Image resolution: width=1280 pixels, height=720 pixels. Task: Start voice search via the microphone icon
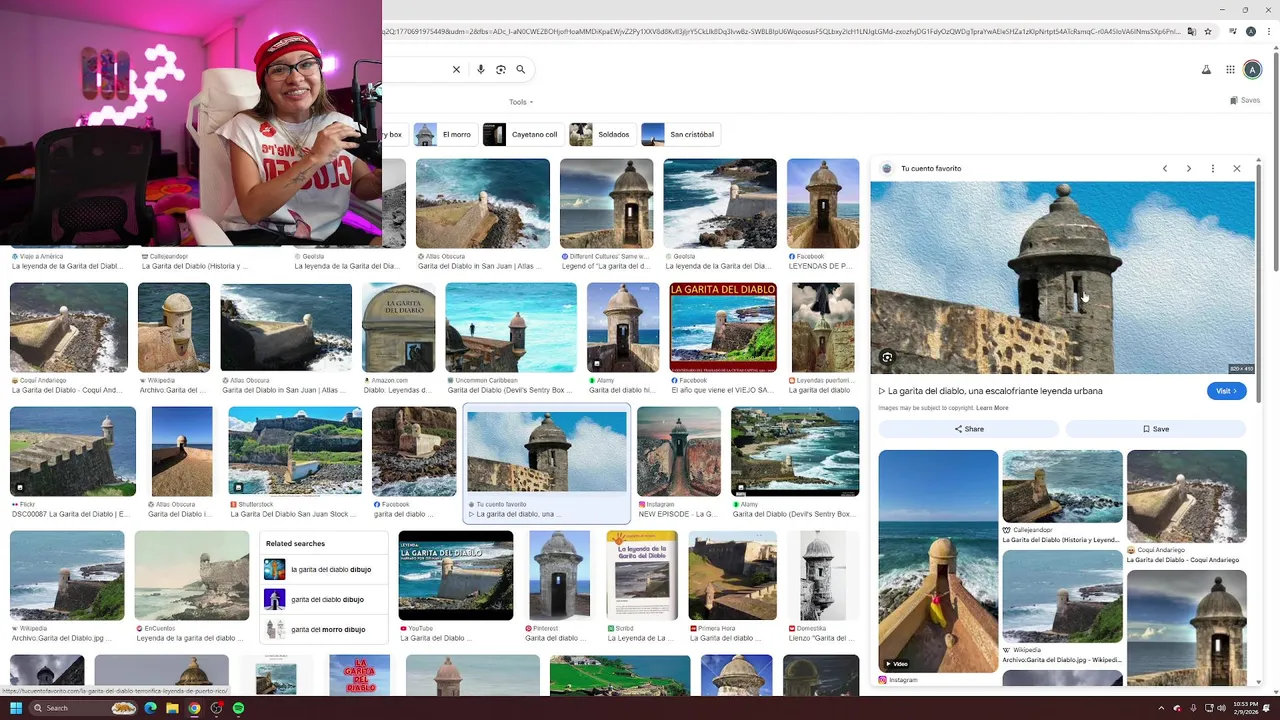coord(481,70)
